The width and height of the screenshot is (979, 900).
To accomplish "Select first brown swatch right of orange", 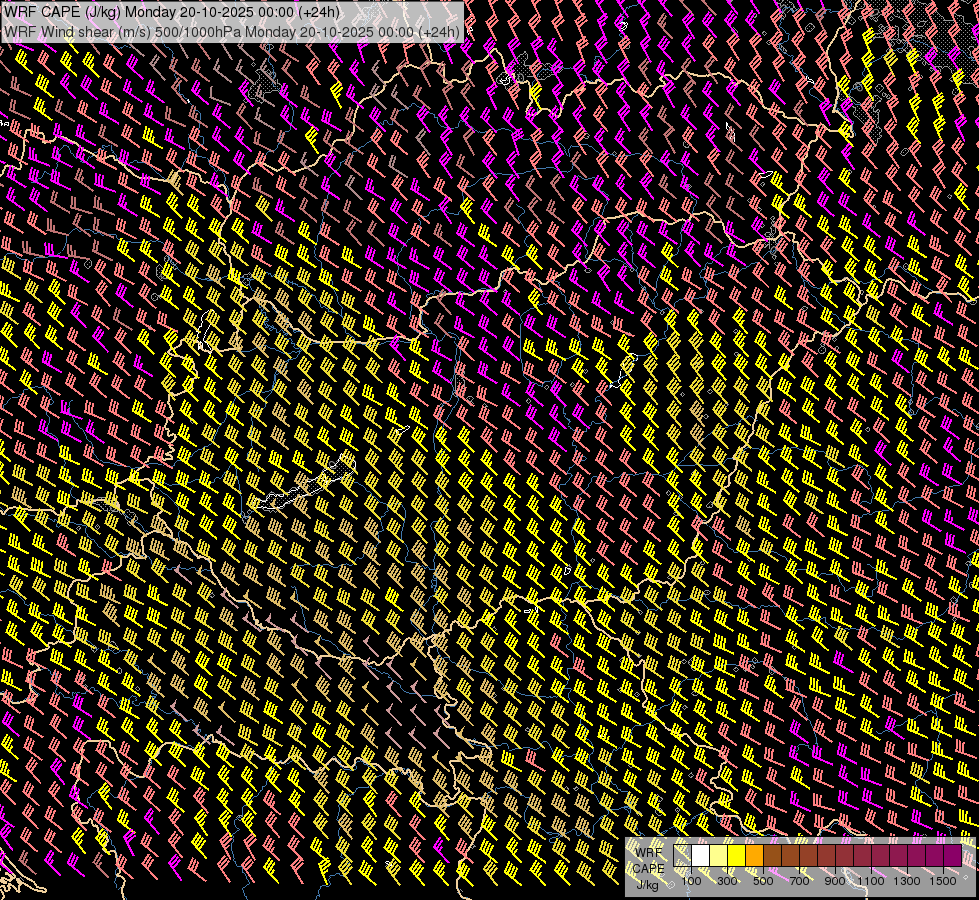I will point(773,856).
